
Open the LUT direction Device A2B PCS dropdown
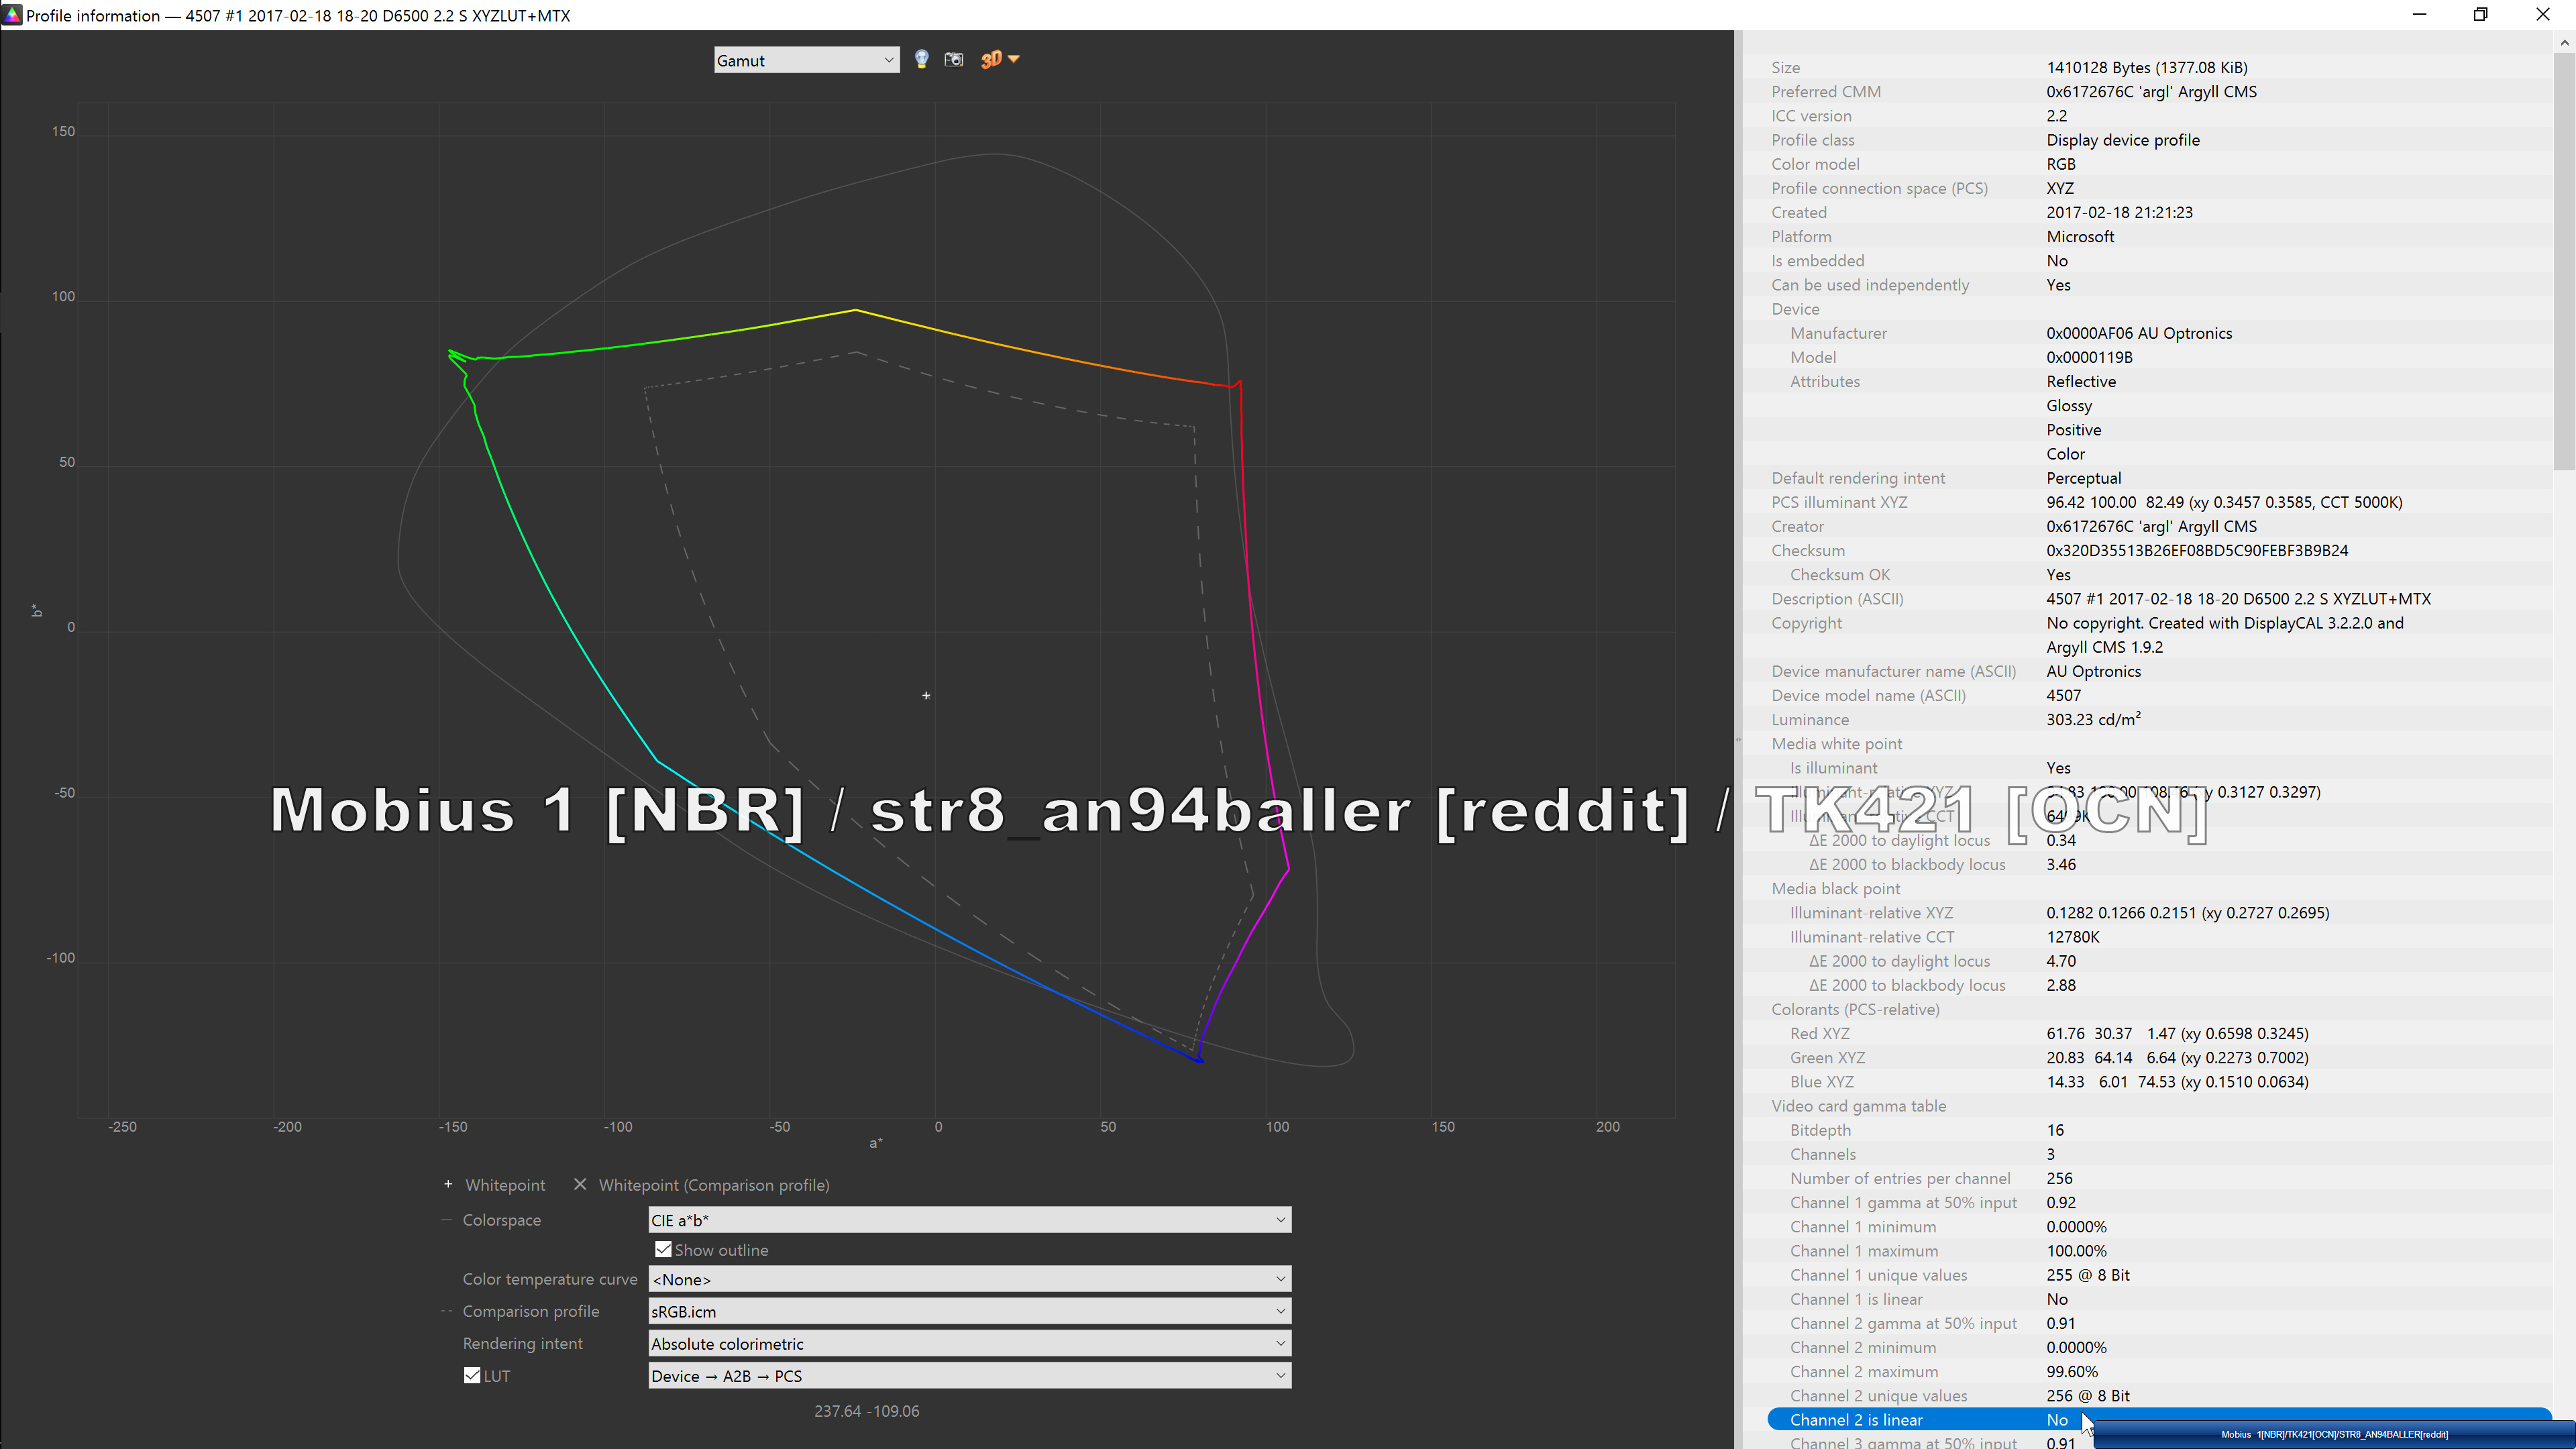(x=969, y=1376)
